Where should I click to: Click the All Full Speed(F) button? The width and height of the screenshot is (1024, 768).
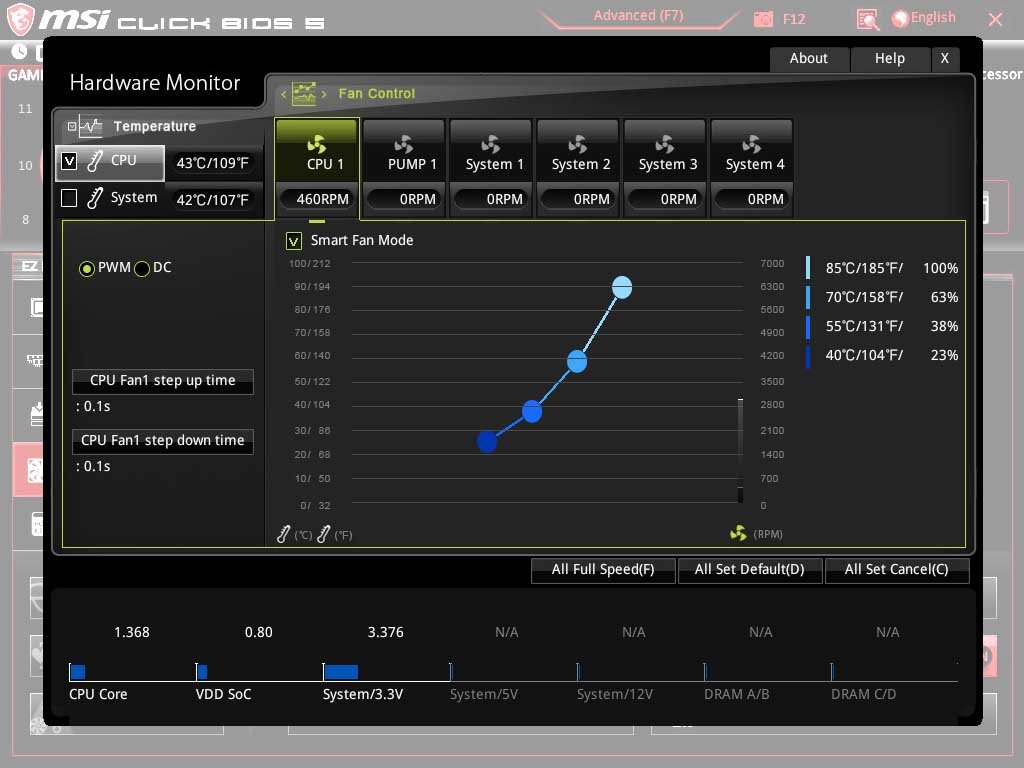click(603, 569)
